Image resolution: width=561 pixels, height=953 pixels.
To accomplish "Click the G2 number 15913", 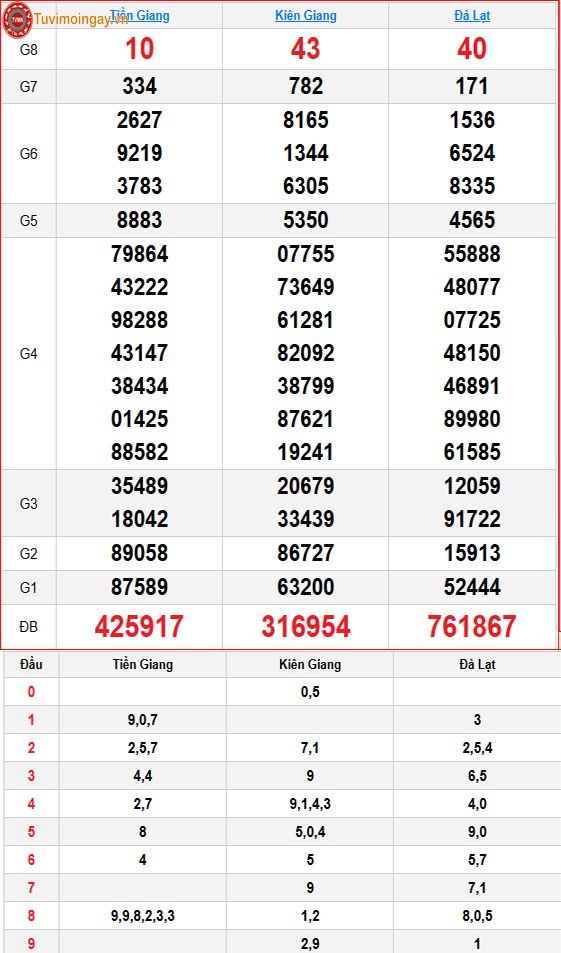I will 472,553.
